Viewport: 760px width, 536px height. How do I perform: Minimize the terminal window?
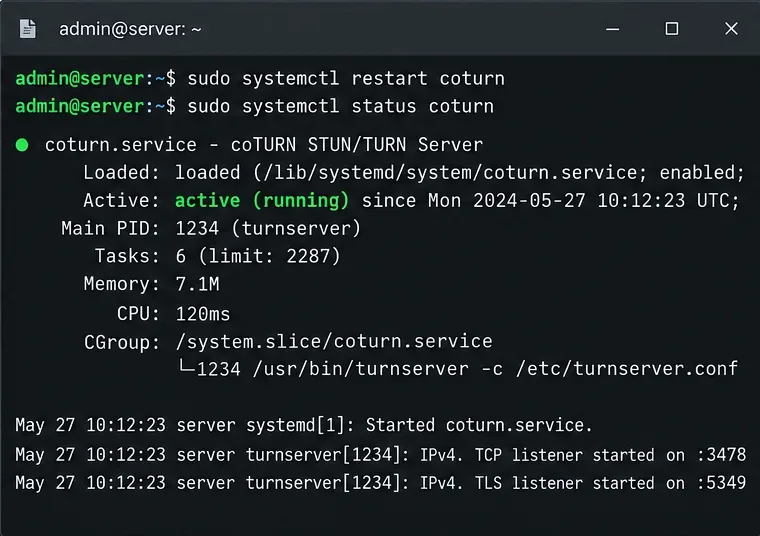pos(613,29)
